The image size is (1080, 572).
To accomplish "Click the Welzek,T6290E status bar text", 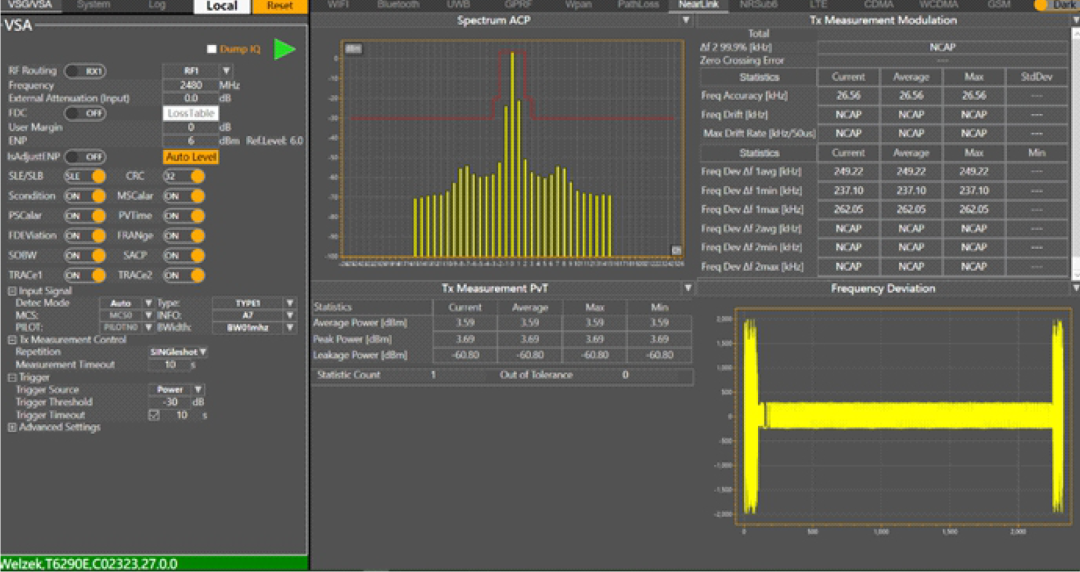I will tap(90, 564).
